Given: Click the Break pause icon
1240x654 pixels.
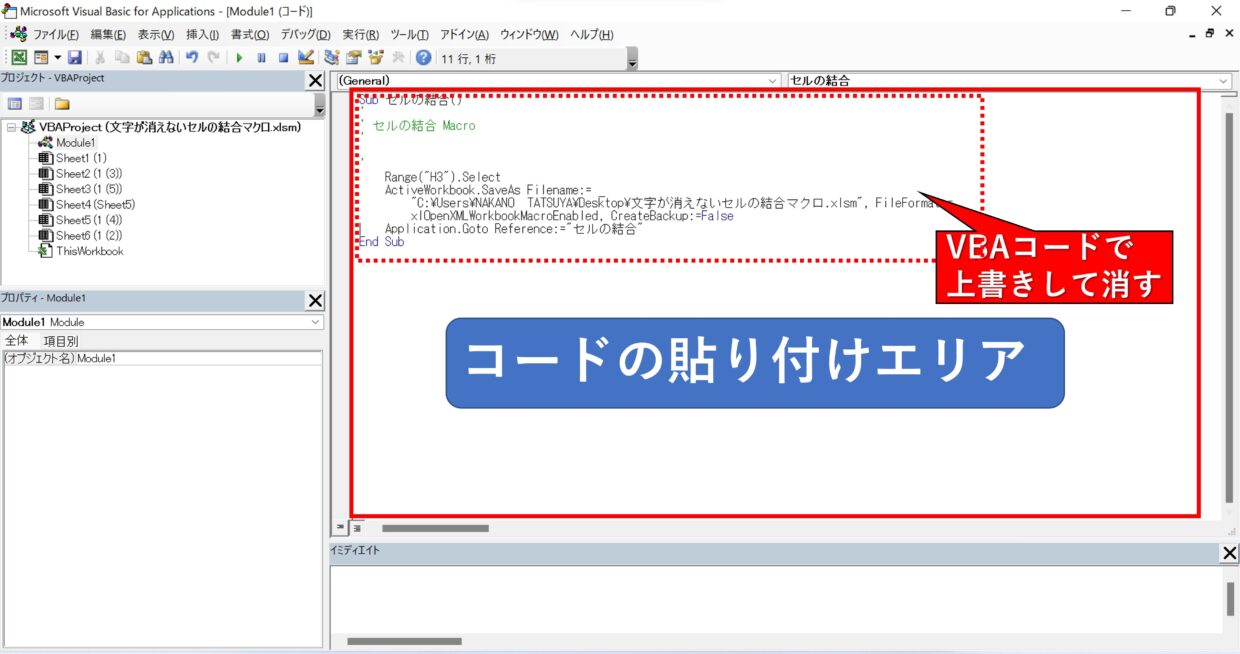Looking at the screenshot, I should click(262, 58).
